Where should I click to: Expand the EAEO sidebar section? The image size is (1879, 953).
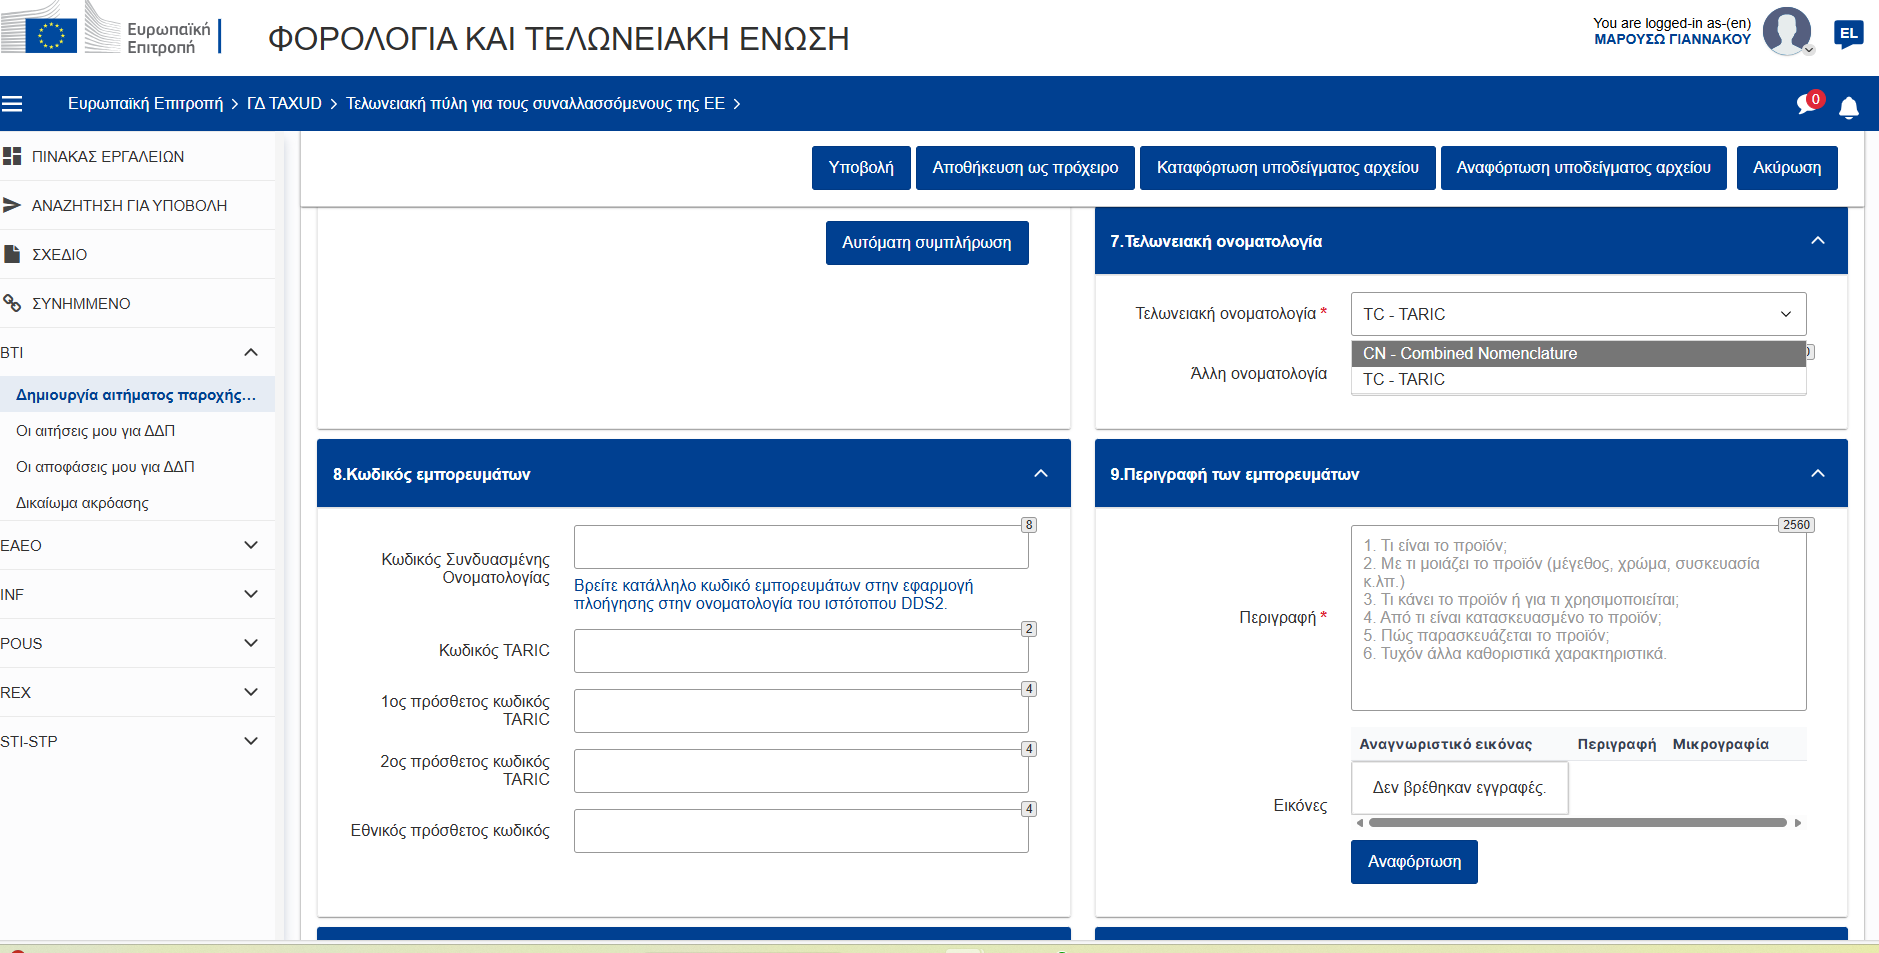click(x=251, y=546)
